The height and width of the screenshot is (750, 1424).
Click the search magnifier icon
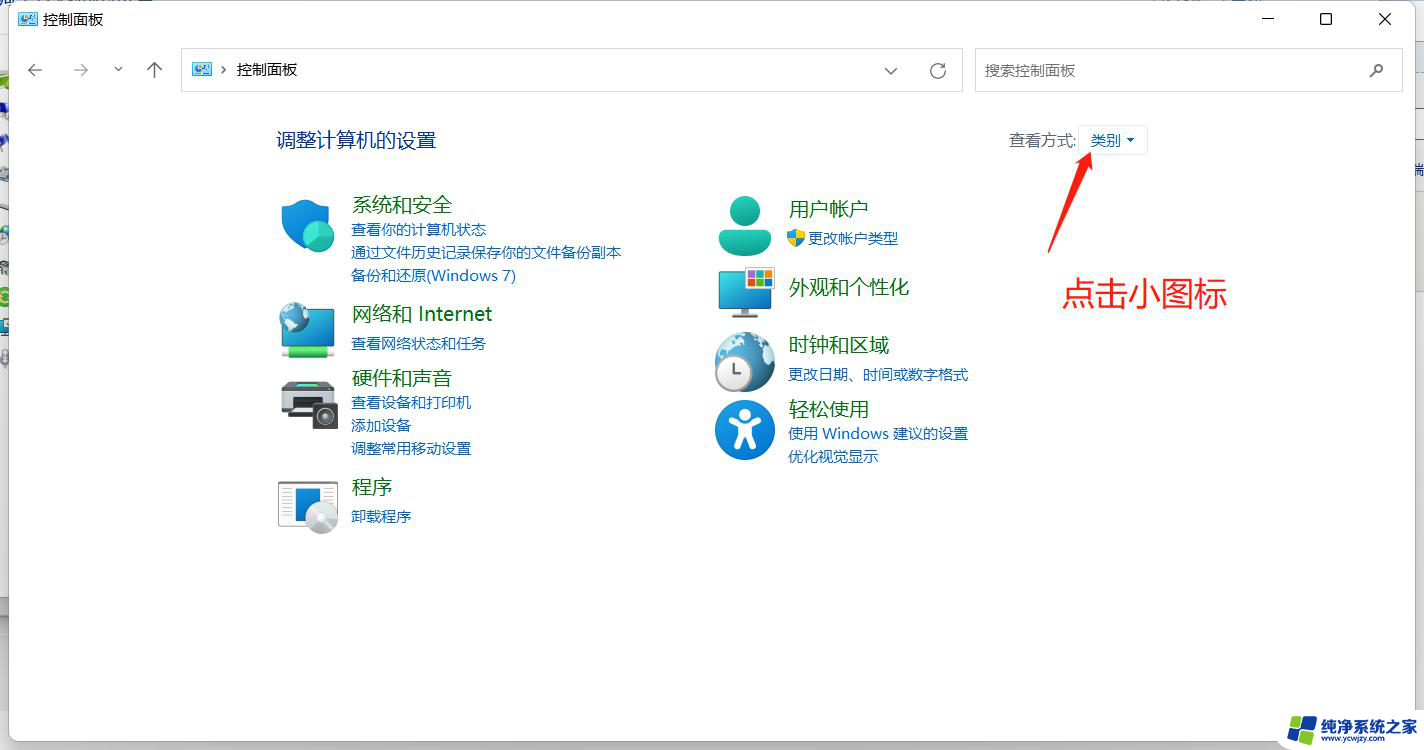(x=1377, y=70)
